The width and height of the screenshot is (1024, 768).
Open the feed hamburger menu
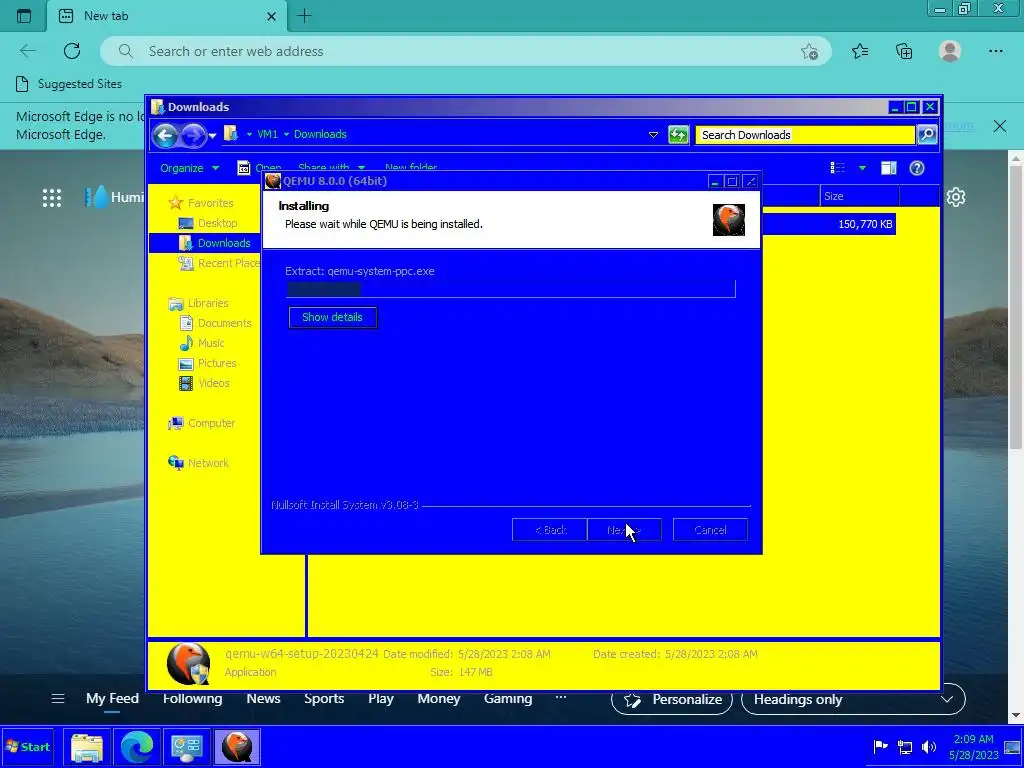click(58, 699)
